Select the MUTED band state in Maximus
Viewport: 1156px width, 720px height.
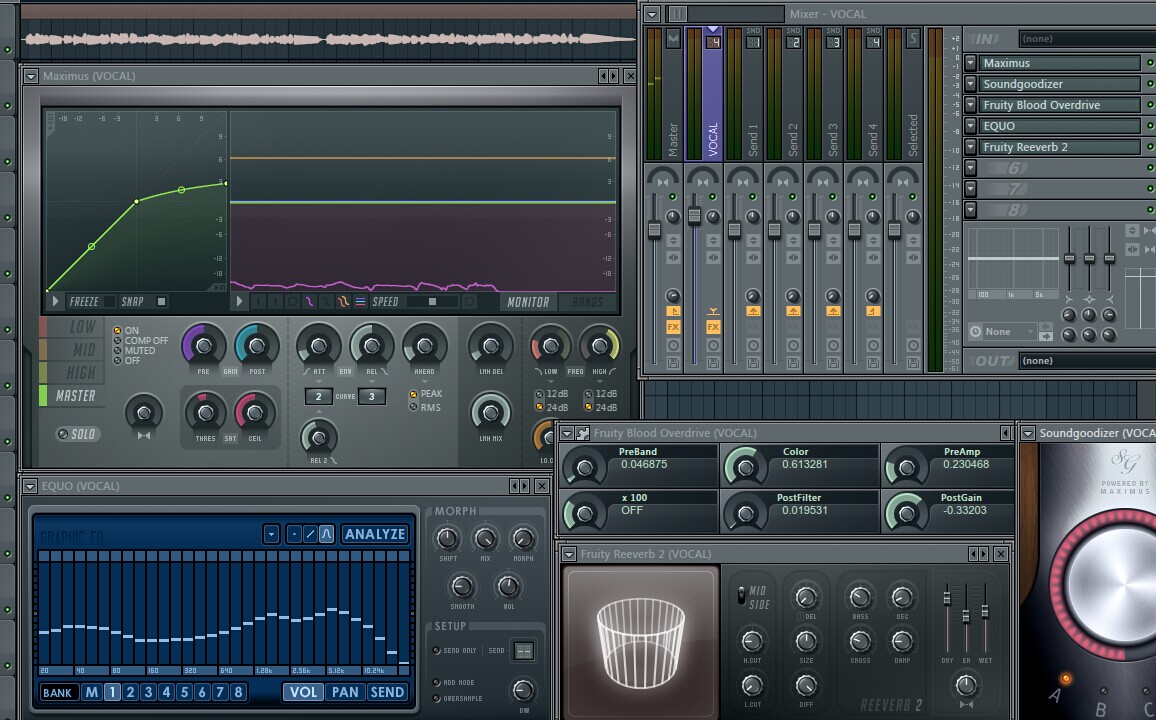(134, 351)
